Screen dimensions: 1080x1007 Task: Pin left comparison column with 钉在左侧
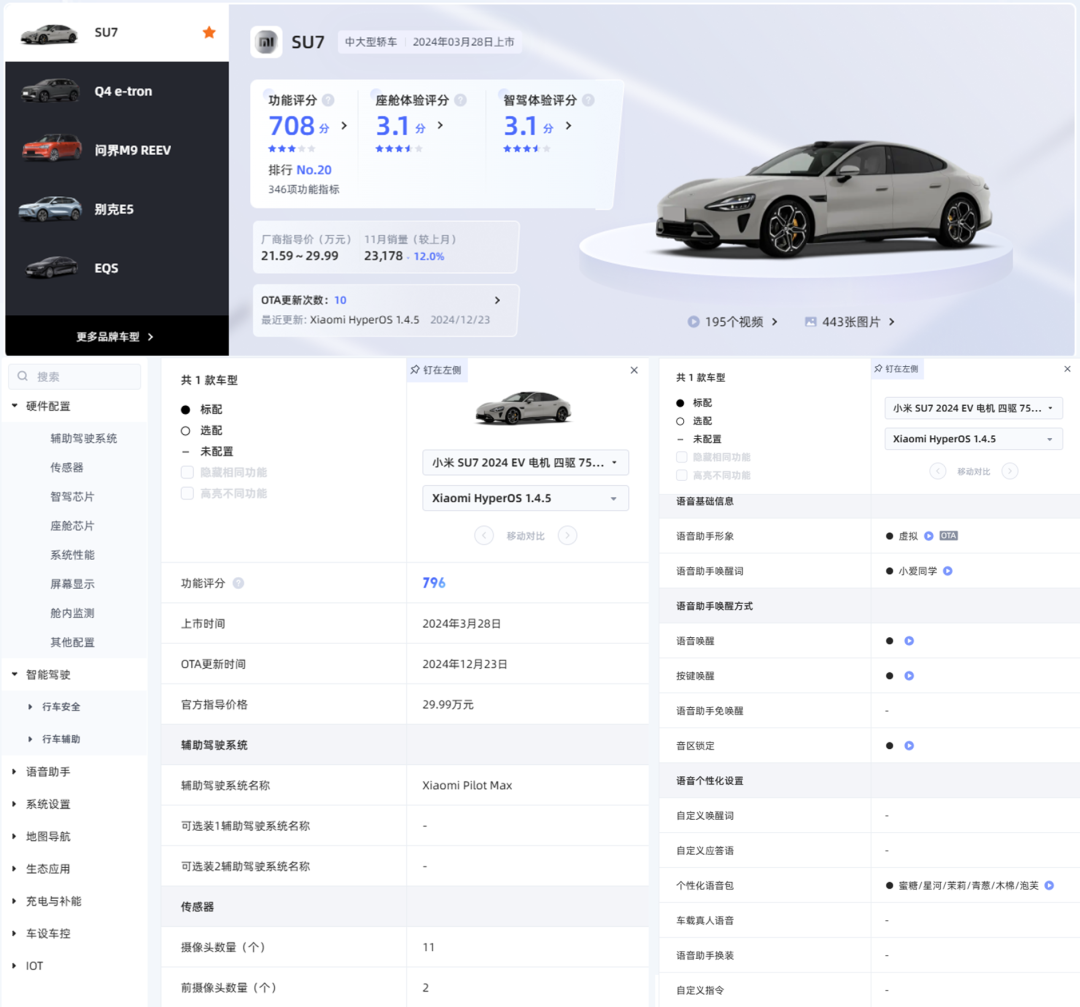point(436,370)
